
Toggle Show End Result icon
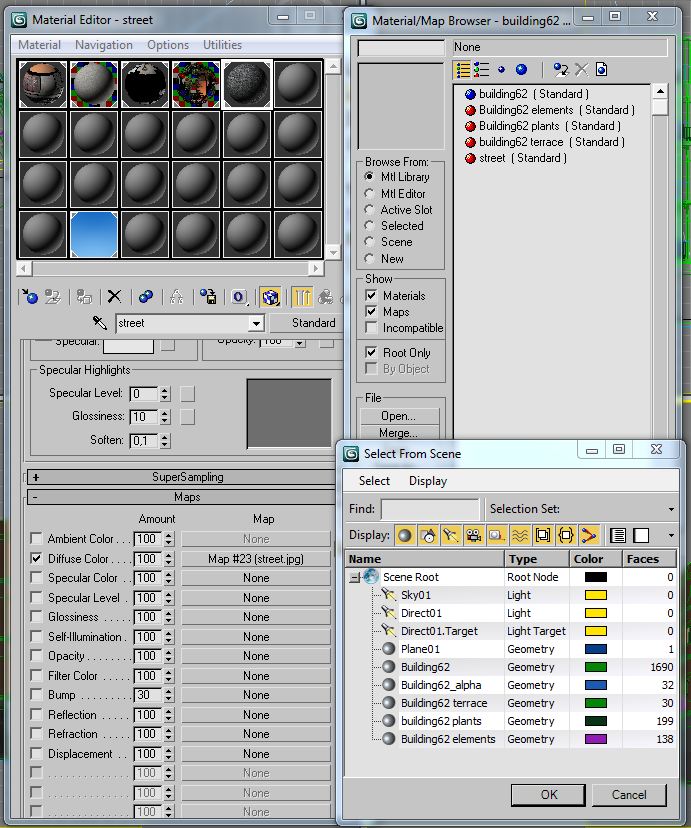(x=302, y=297)
